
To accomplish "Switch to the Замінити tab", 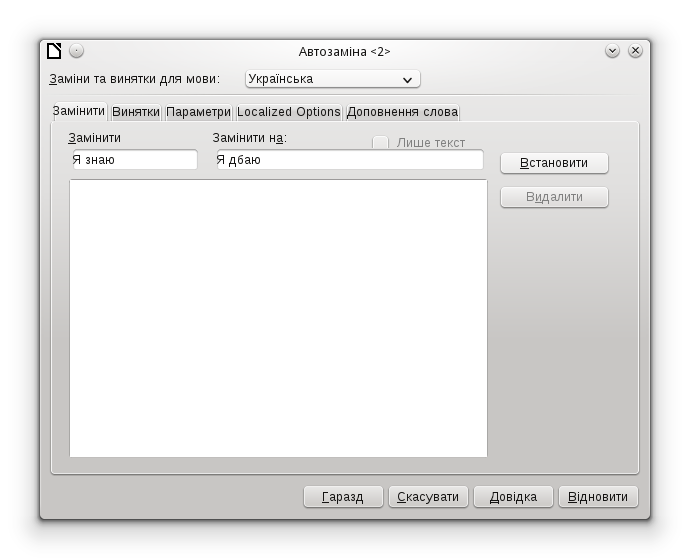I will click(79, 112).
